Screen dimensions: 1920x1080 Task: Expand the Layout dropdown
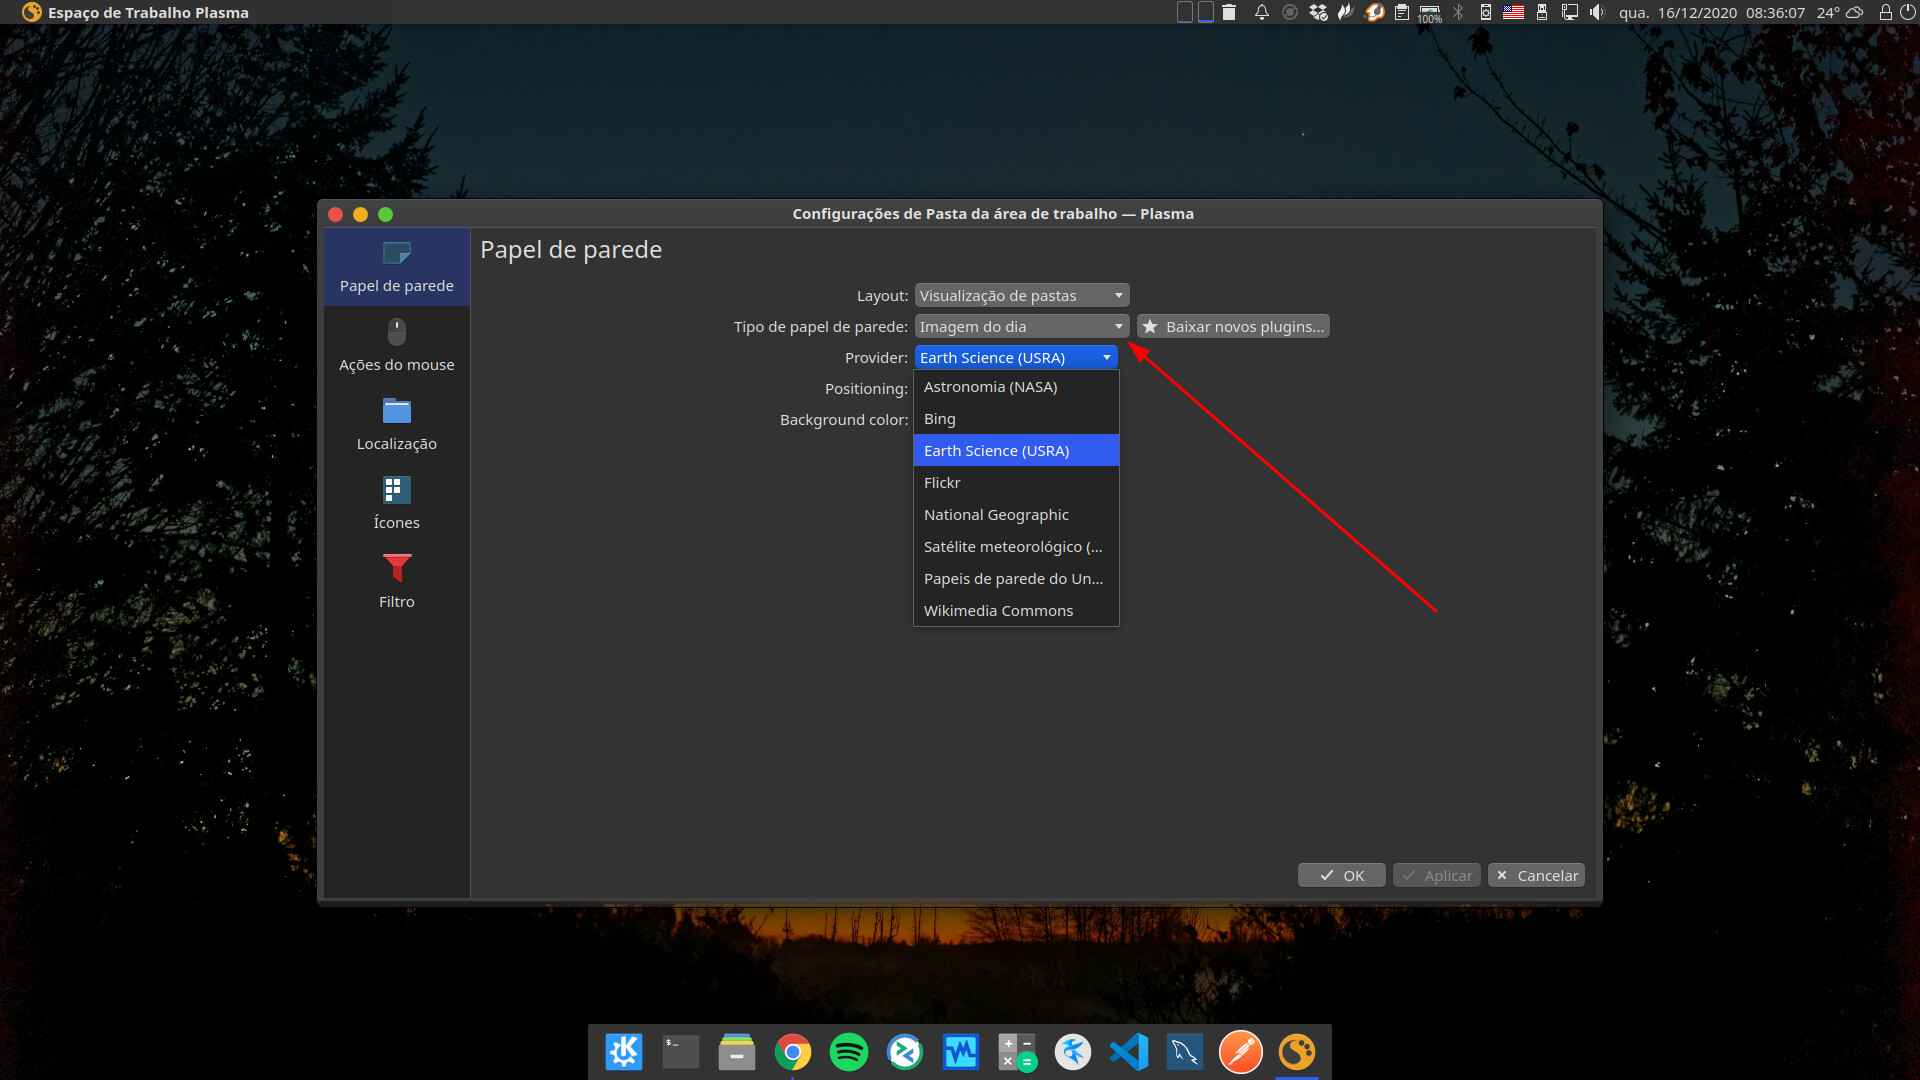[1021, 296]
